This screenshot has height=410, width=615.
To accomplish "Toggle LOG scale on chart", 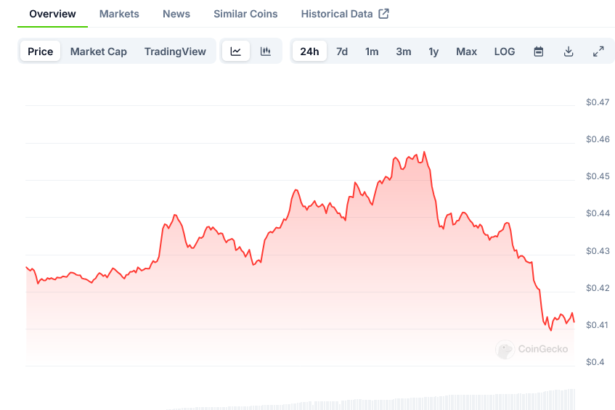I will (505, 51).
